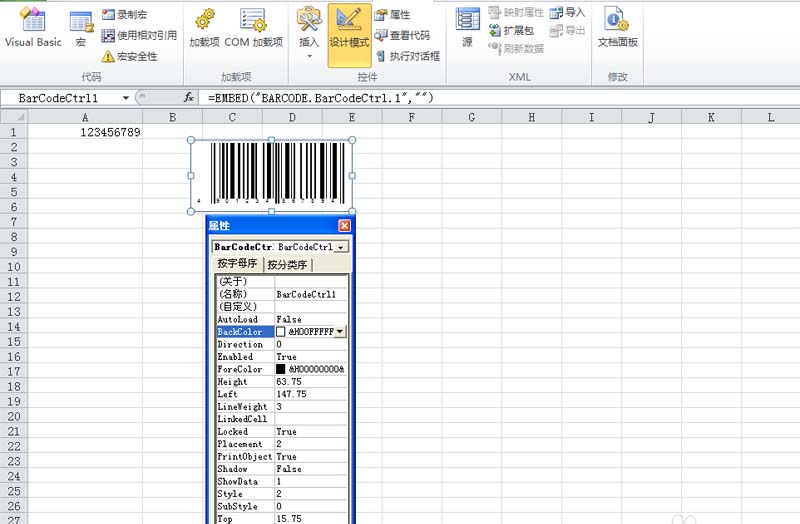
Task: Click 映射属性 map properties
Action: [x=516, y=12]
